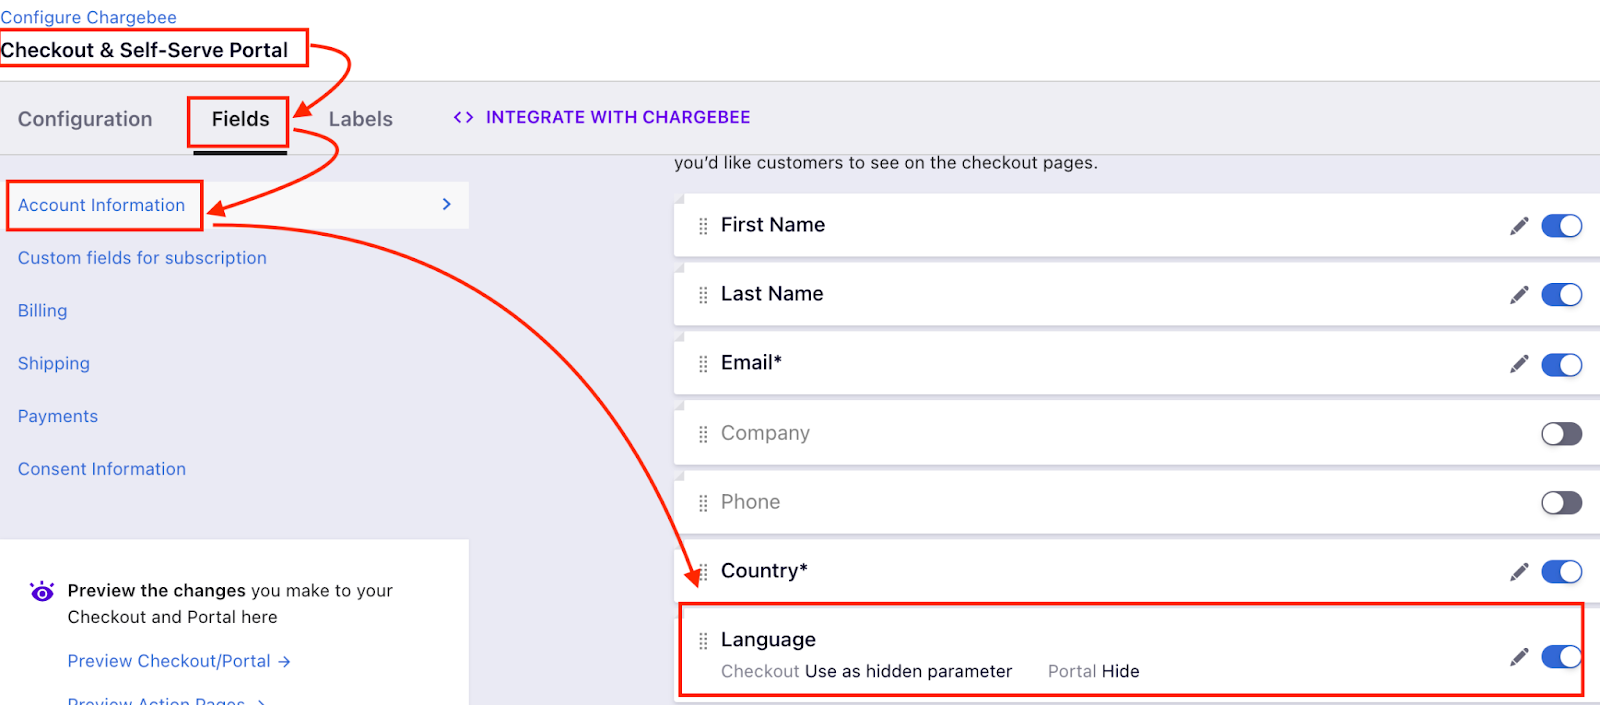Edit the Language field configuration
The width and height of the screenshot is (1600, 705).
(1519, 657)
